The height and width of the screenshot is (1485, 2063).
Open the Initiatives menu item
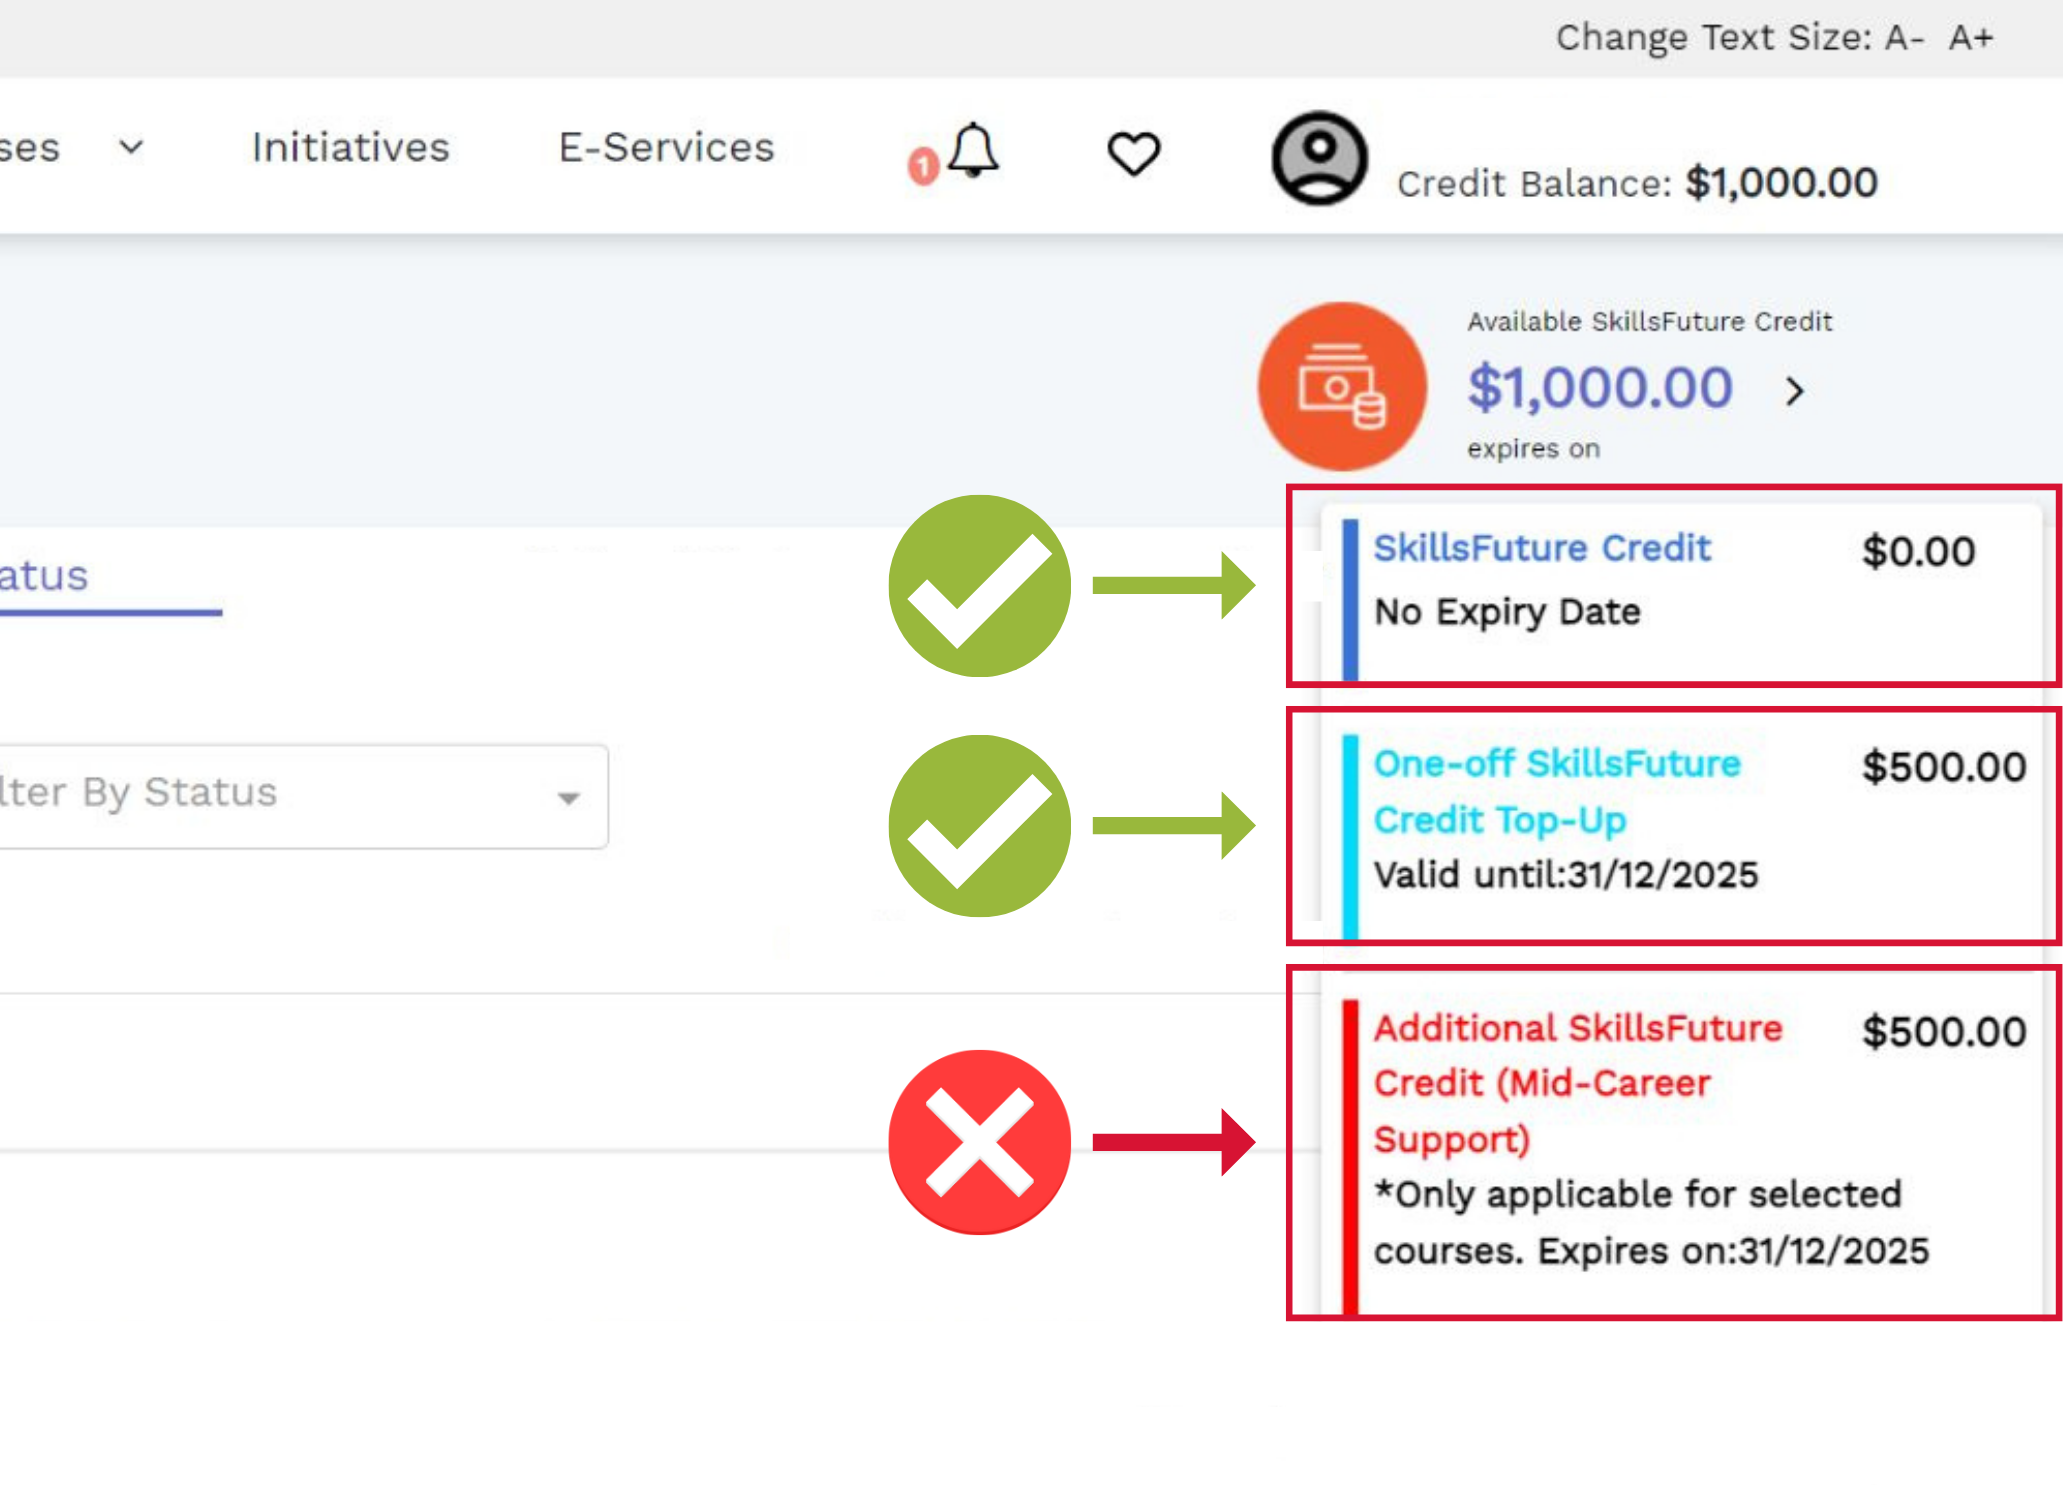[350, 148]
